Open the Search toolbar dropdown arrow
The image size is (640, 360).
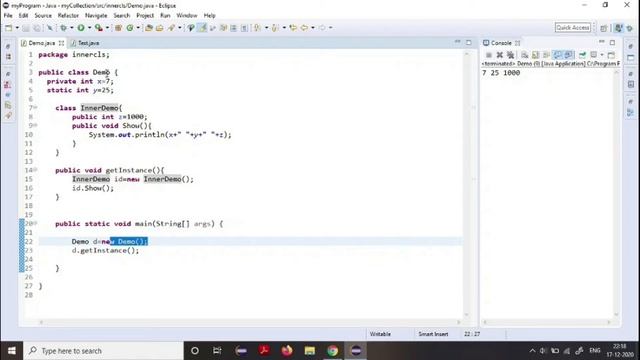pos(179,28)
